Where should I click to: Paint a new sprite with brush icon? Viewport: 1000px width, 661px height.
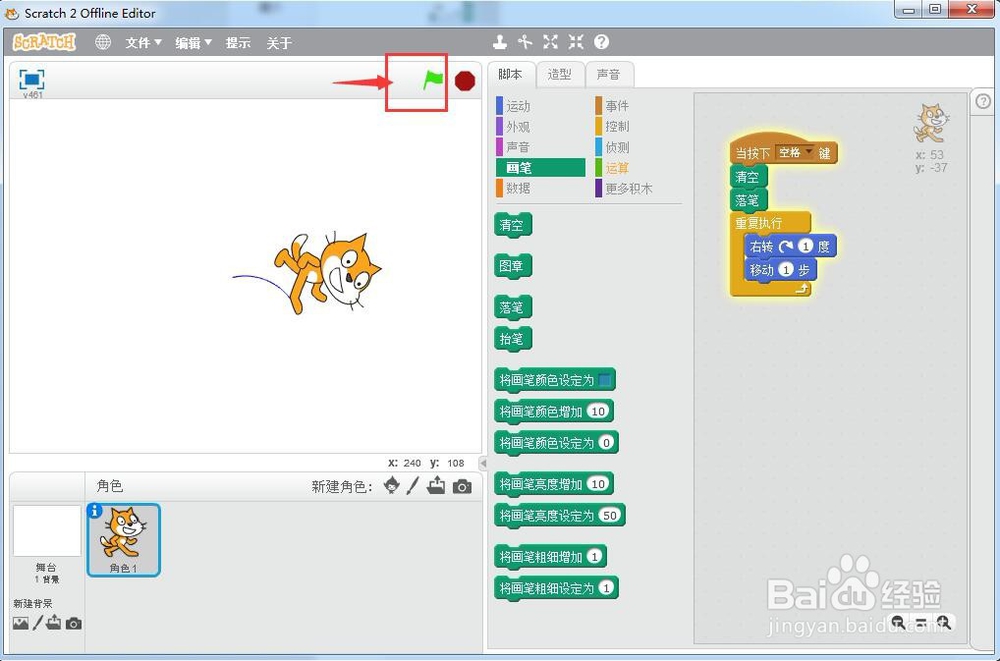(x=413, y=486)
